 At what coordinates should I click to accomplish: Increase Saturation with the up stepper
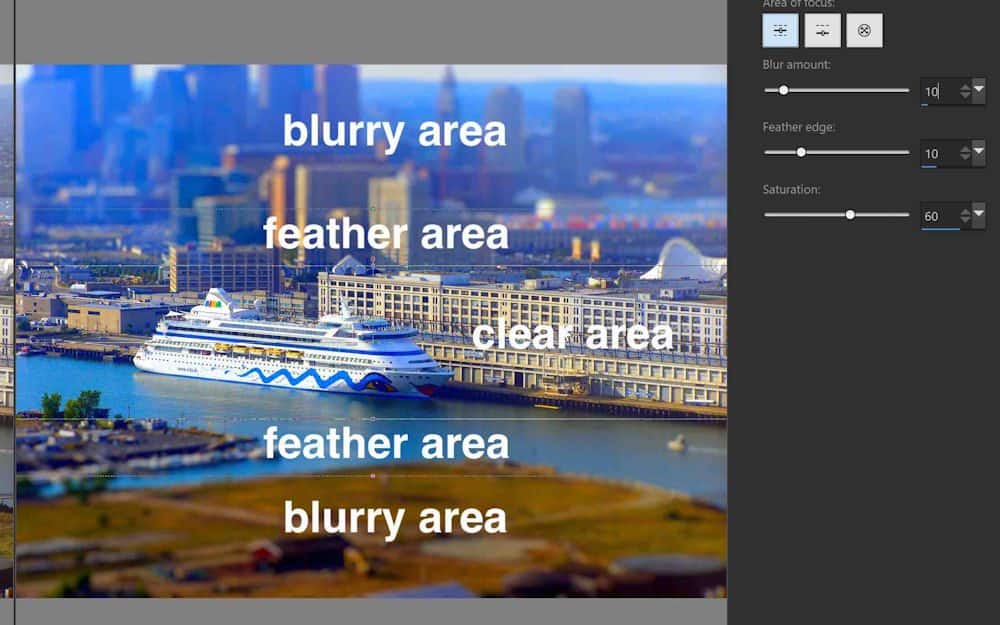[x=965, y=211]
